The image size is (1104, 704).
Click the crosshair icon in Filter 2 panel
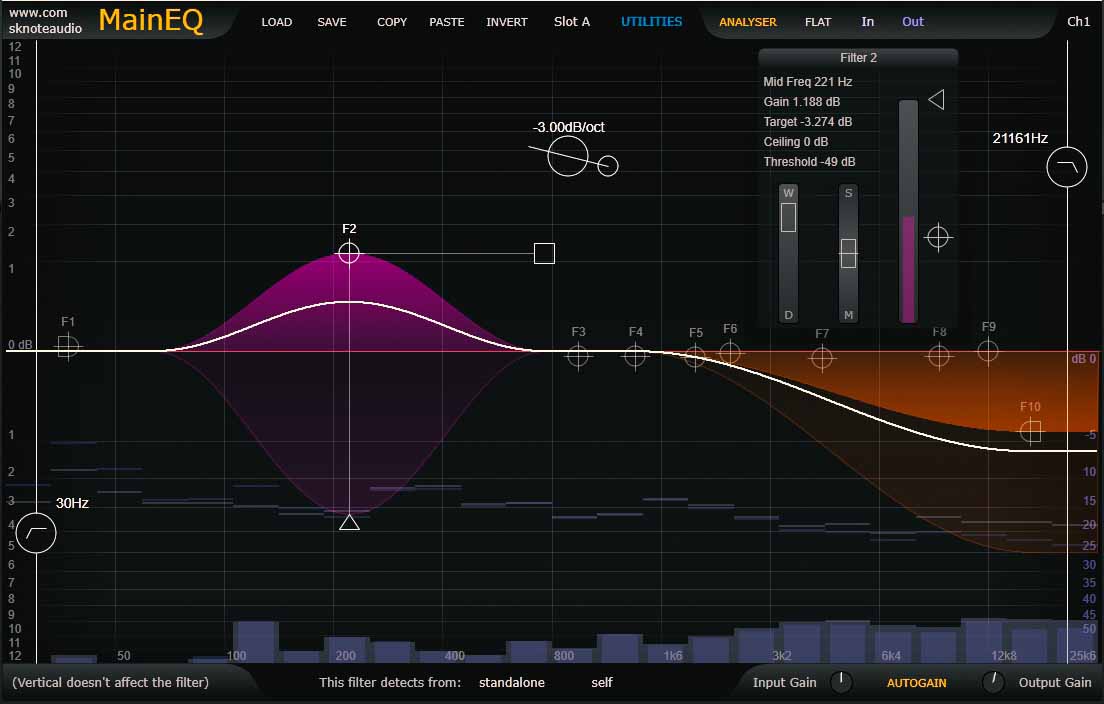coord(937,237)
